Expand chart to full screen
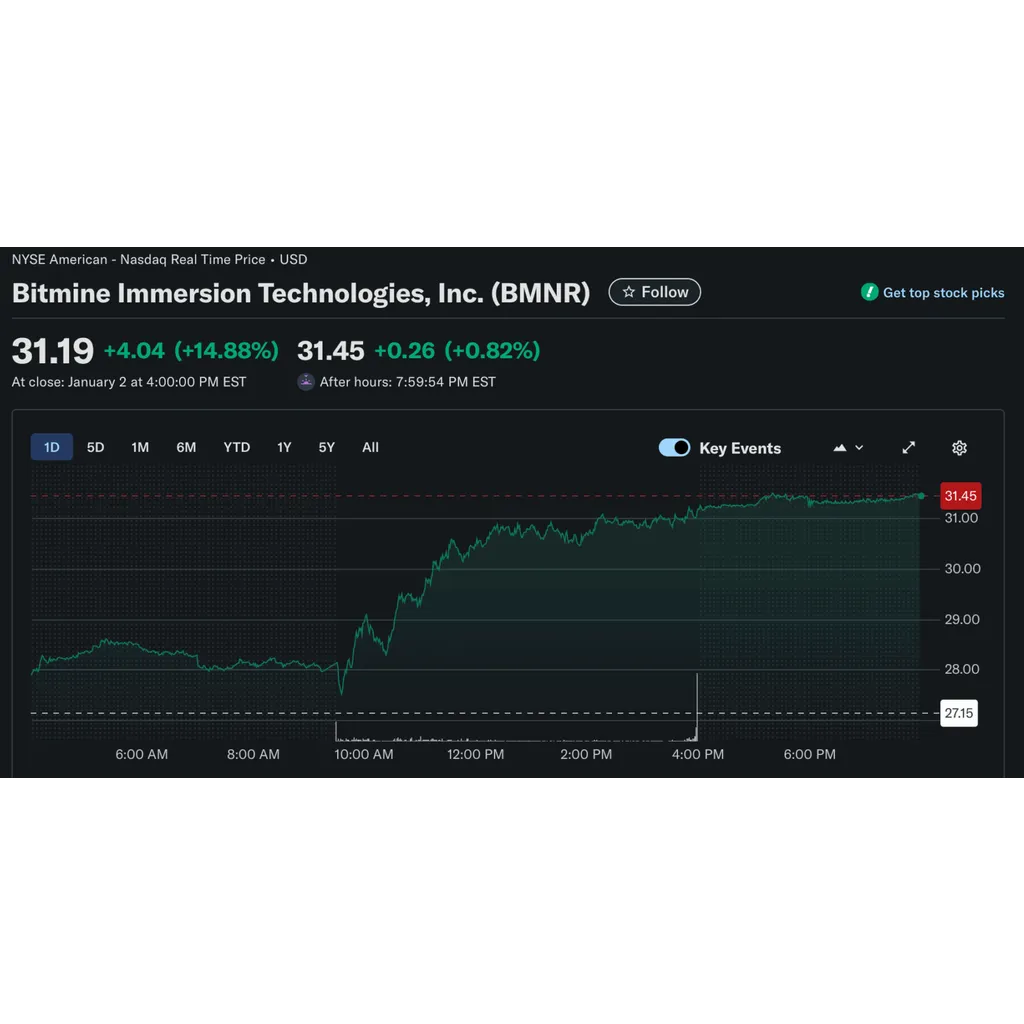This screenshot has height=1024, width=1024. point(908,447)
